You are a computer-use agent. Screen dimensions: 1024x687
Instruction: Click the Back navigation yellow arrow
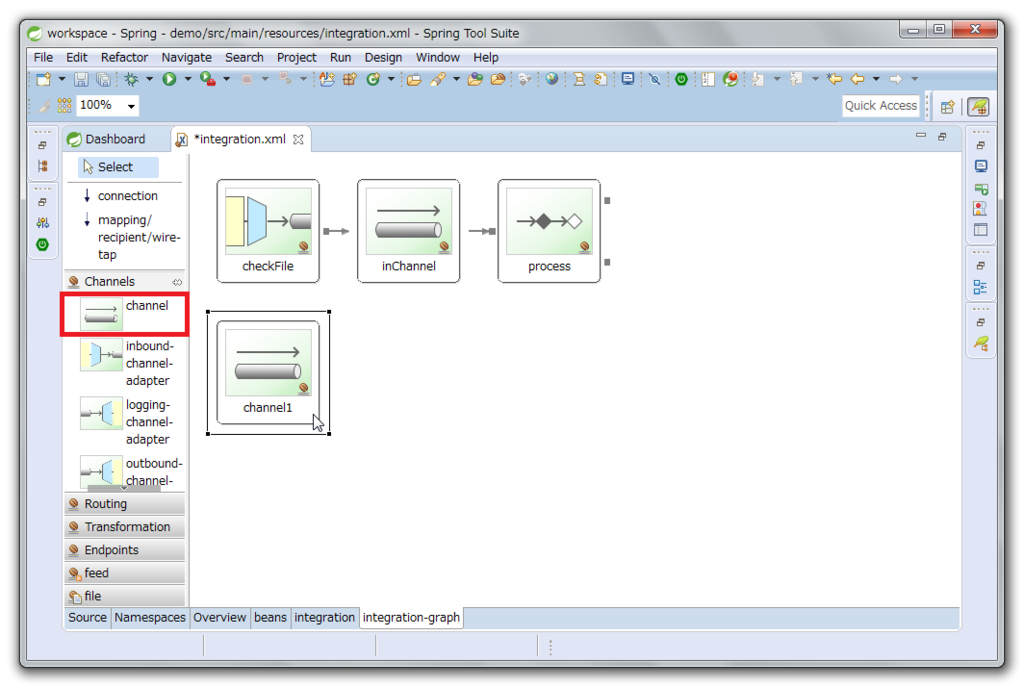857,80
